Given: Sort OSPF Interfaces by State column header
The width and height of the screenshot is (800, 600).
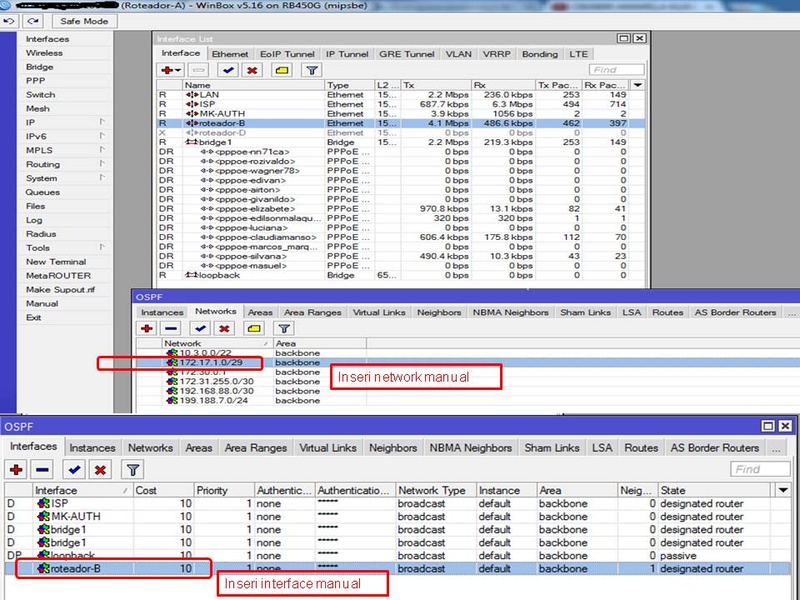Looking at the screenshot, I should pyautogui.click(x=716, y=490).
